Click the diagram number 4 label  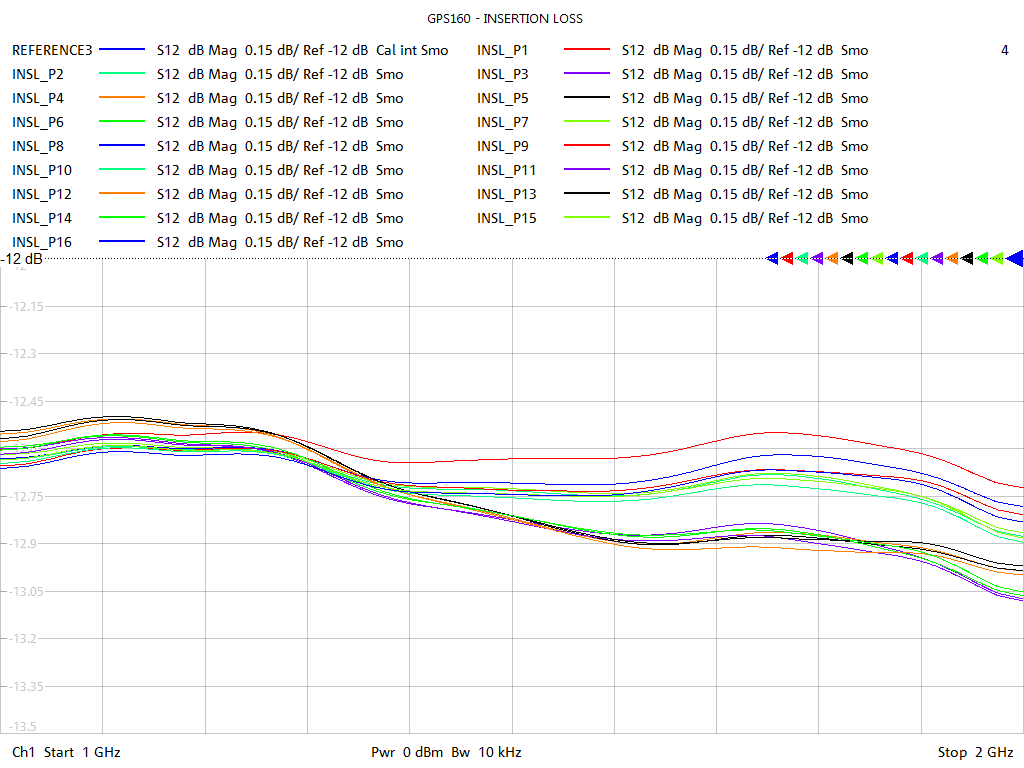1004,50
